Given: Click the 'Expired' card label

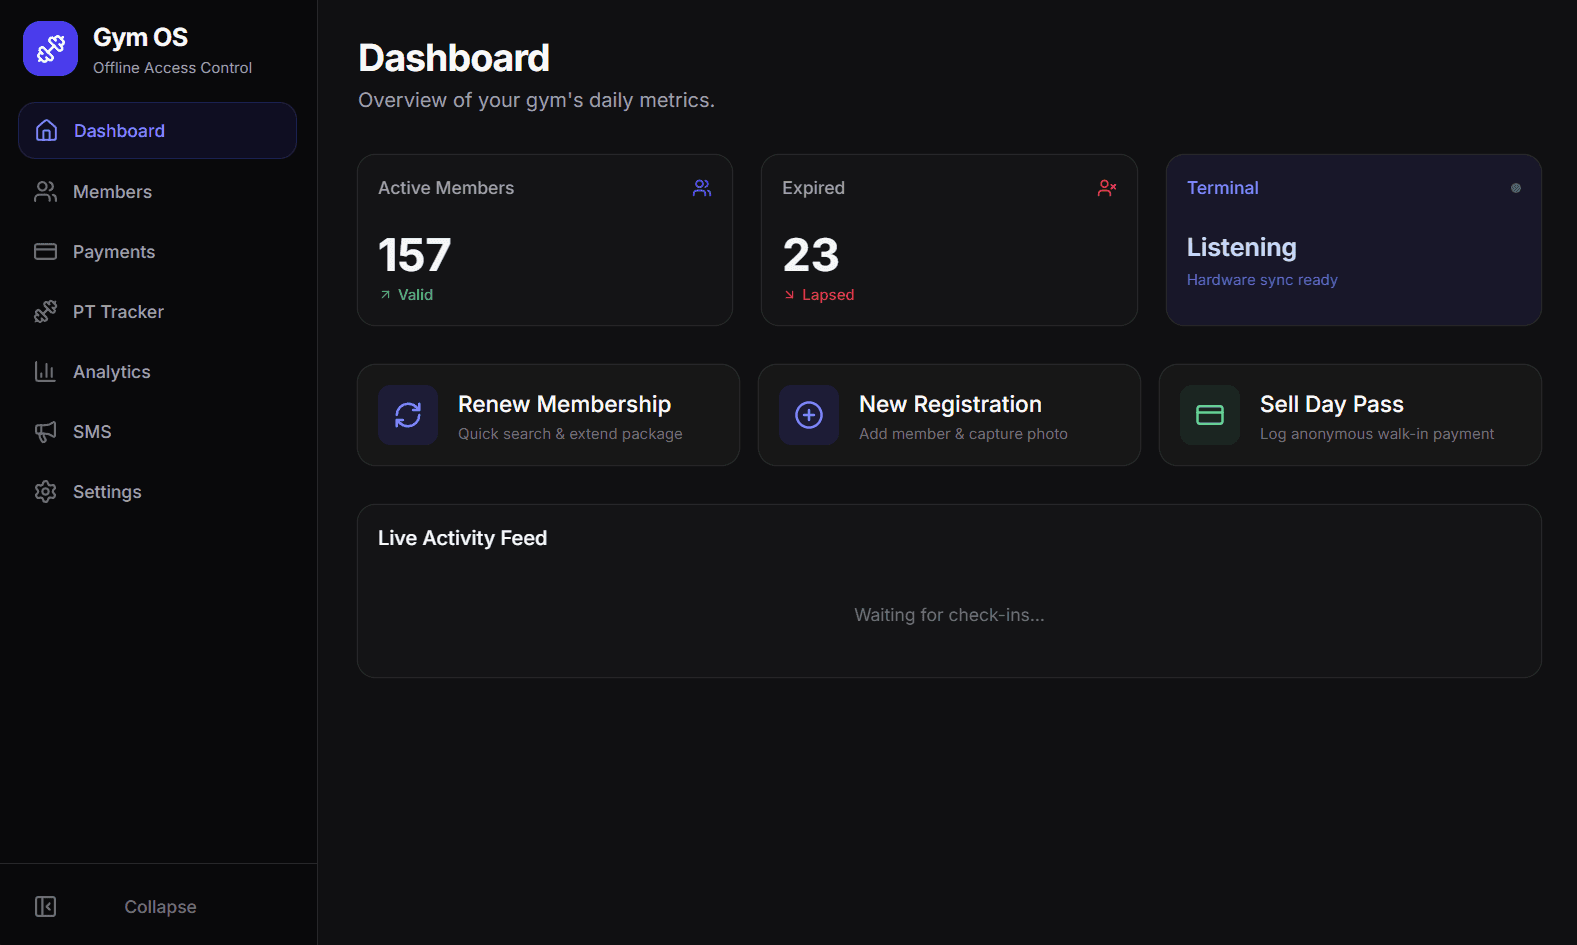Looking at the screenshot, I should (x=813, y=188).
